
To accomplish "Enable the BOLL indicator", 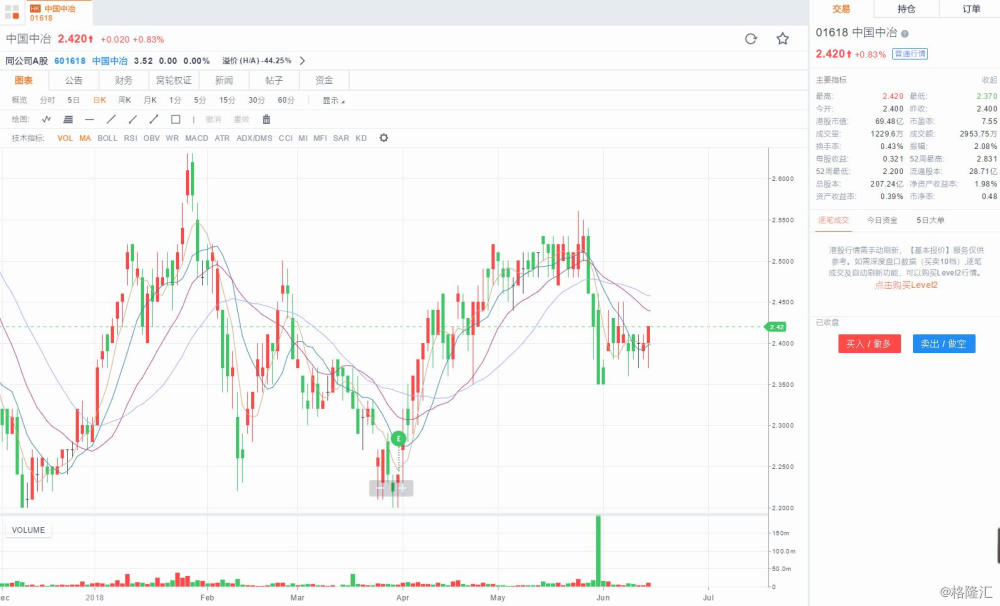I will tap(107, 138).
